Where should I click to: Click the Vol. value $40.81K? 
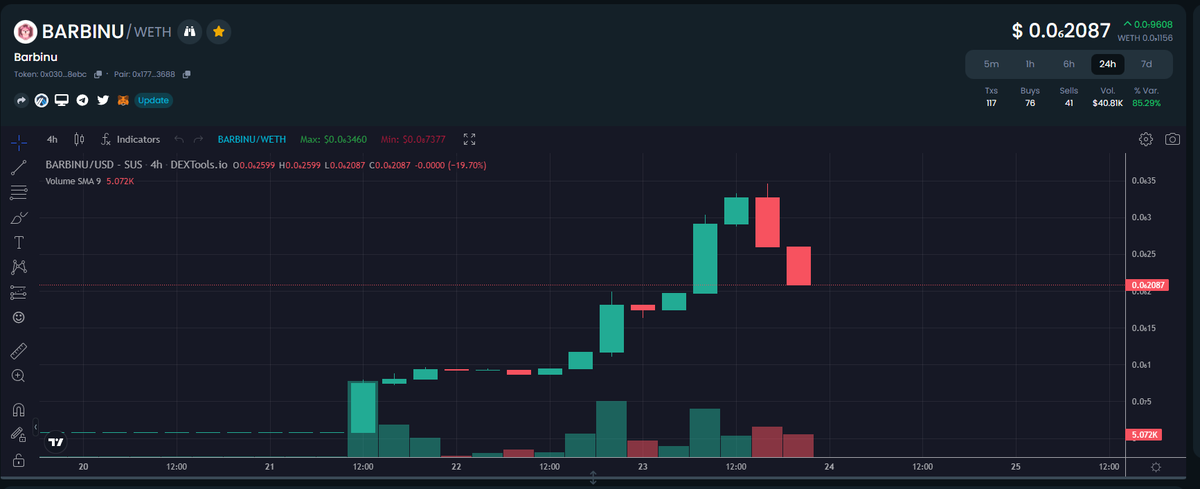1108,103
